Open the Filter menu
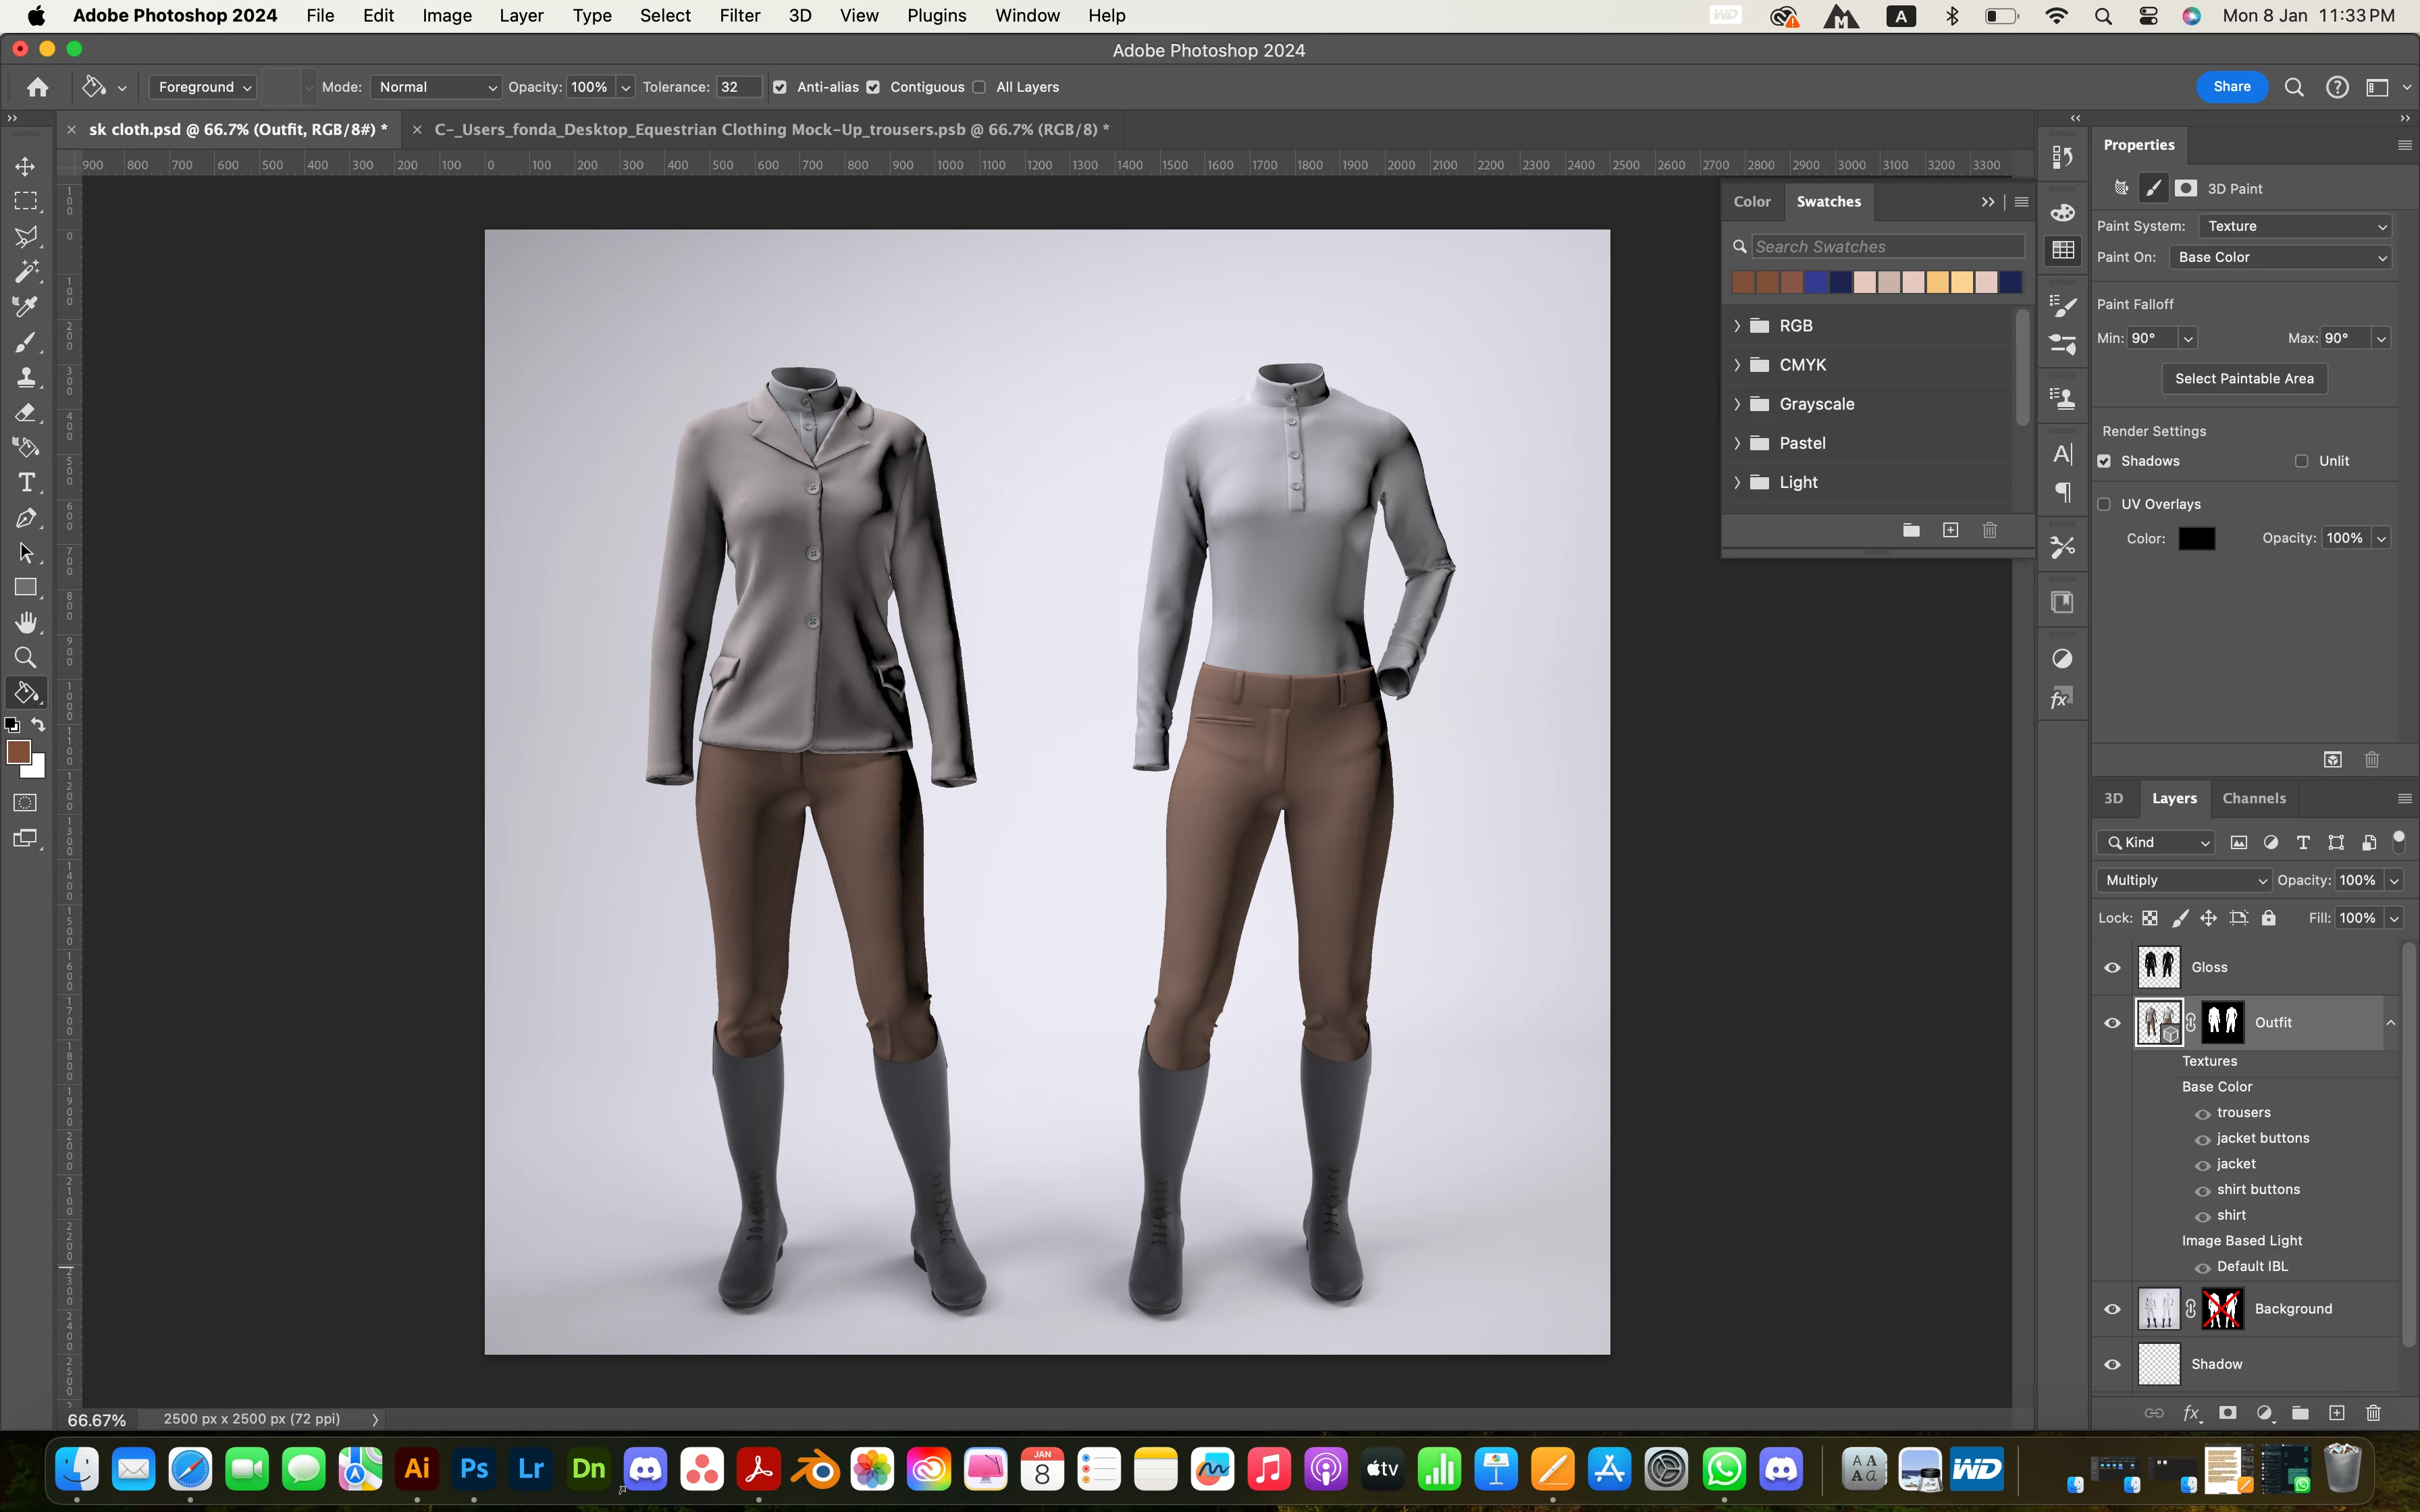Screen dimensions: 2420x1512 [739, 15]
